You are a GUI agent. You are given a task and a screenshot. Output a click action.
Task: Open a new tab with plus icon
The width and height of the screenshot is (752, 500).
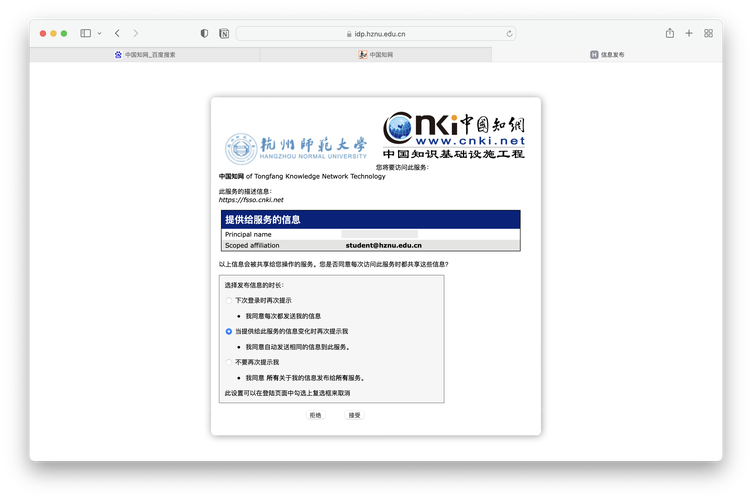(x=689, y=33)
